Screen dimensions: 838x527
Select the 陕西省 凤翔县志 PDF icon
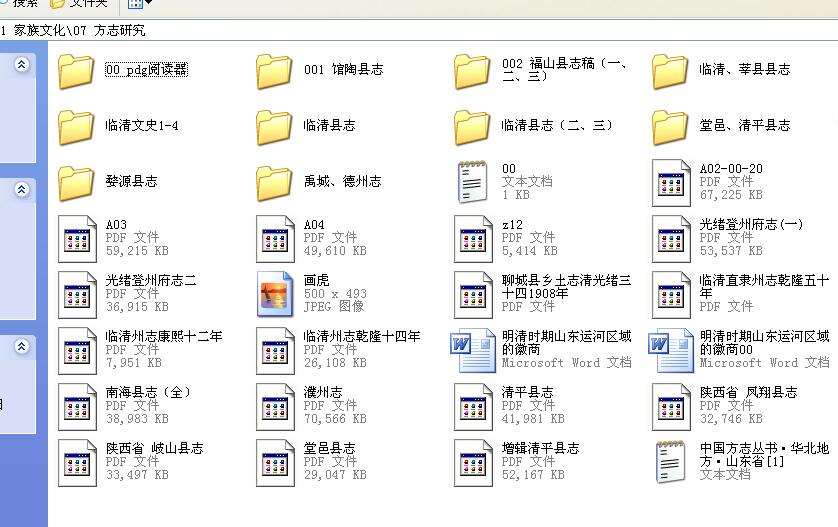click(x=671, y=407)
